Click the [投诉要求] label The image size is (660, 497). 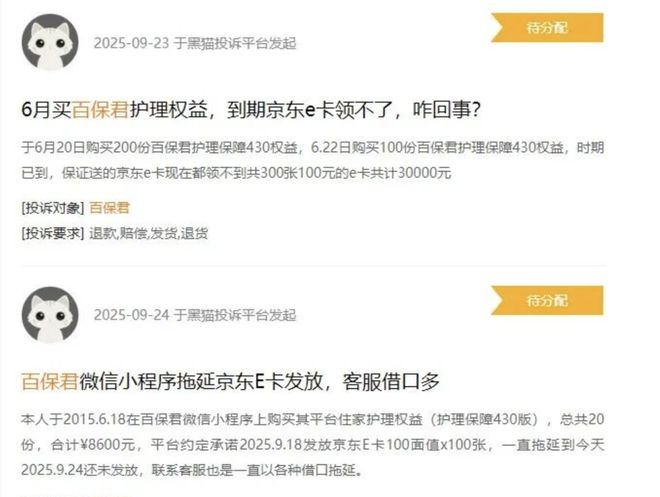tap(53, 233)
